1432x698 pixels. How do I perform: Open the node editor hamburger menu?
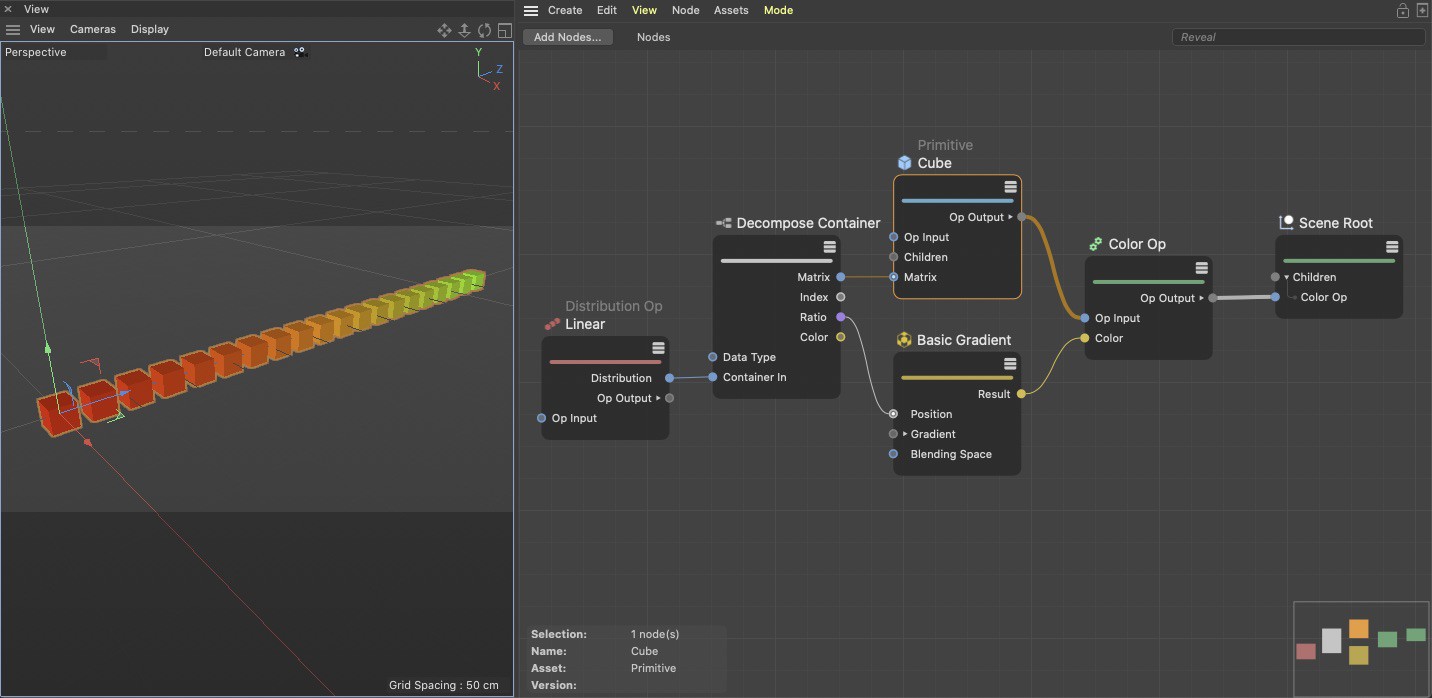(x=531, y=10)
